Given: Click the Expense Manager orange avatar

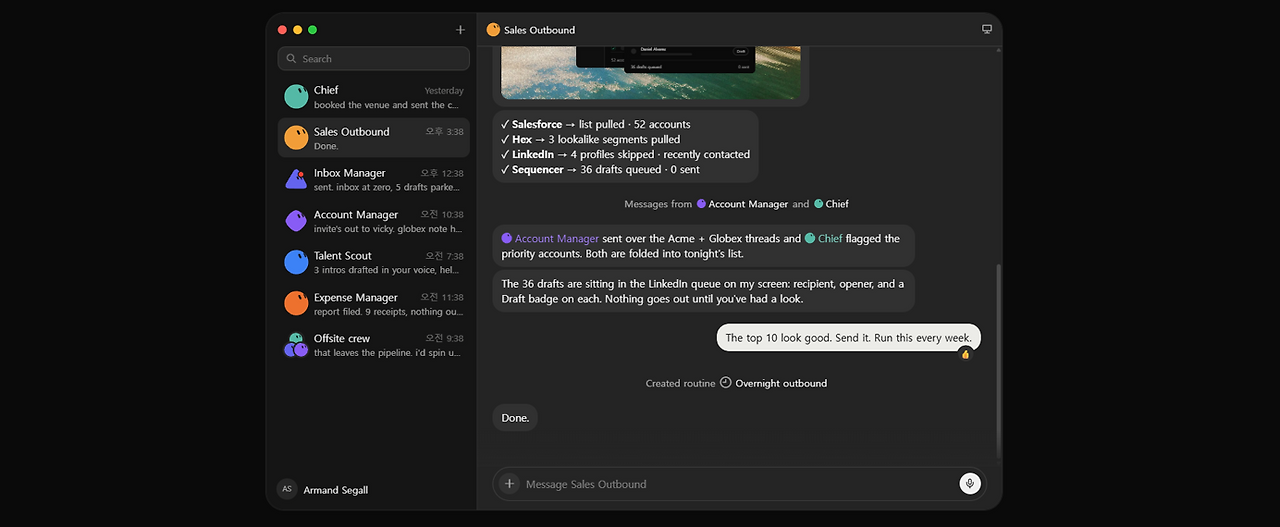Looking at the screenshot, I should [x=296, y=303].
